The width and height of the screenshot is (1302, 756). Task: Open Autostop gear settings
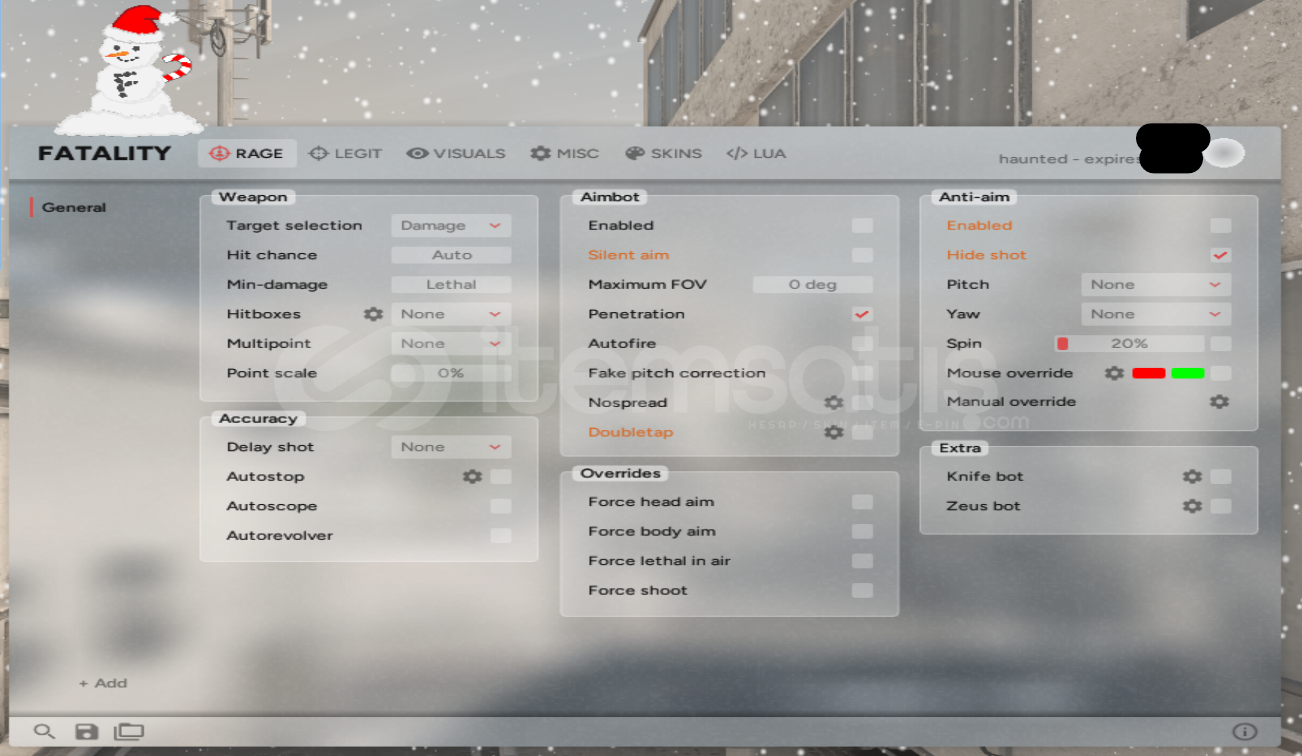[472, 477]
